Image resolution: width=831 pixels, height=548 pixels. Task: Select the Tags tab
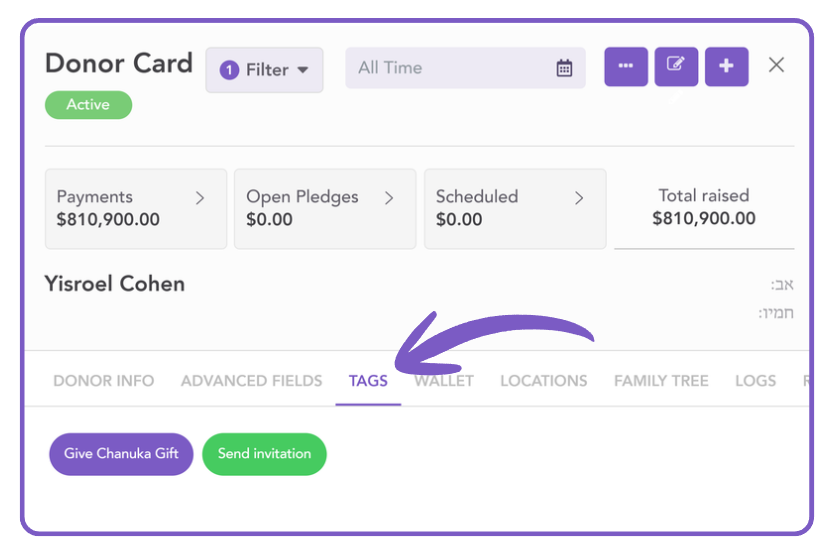[x=368, y=381]
